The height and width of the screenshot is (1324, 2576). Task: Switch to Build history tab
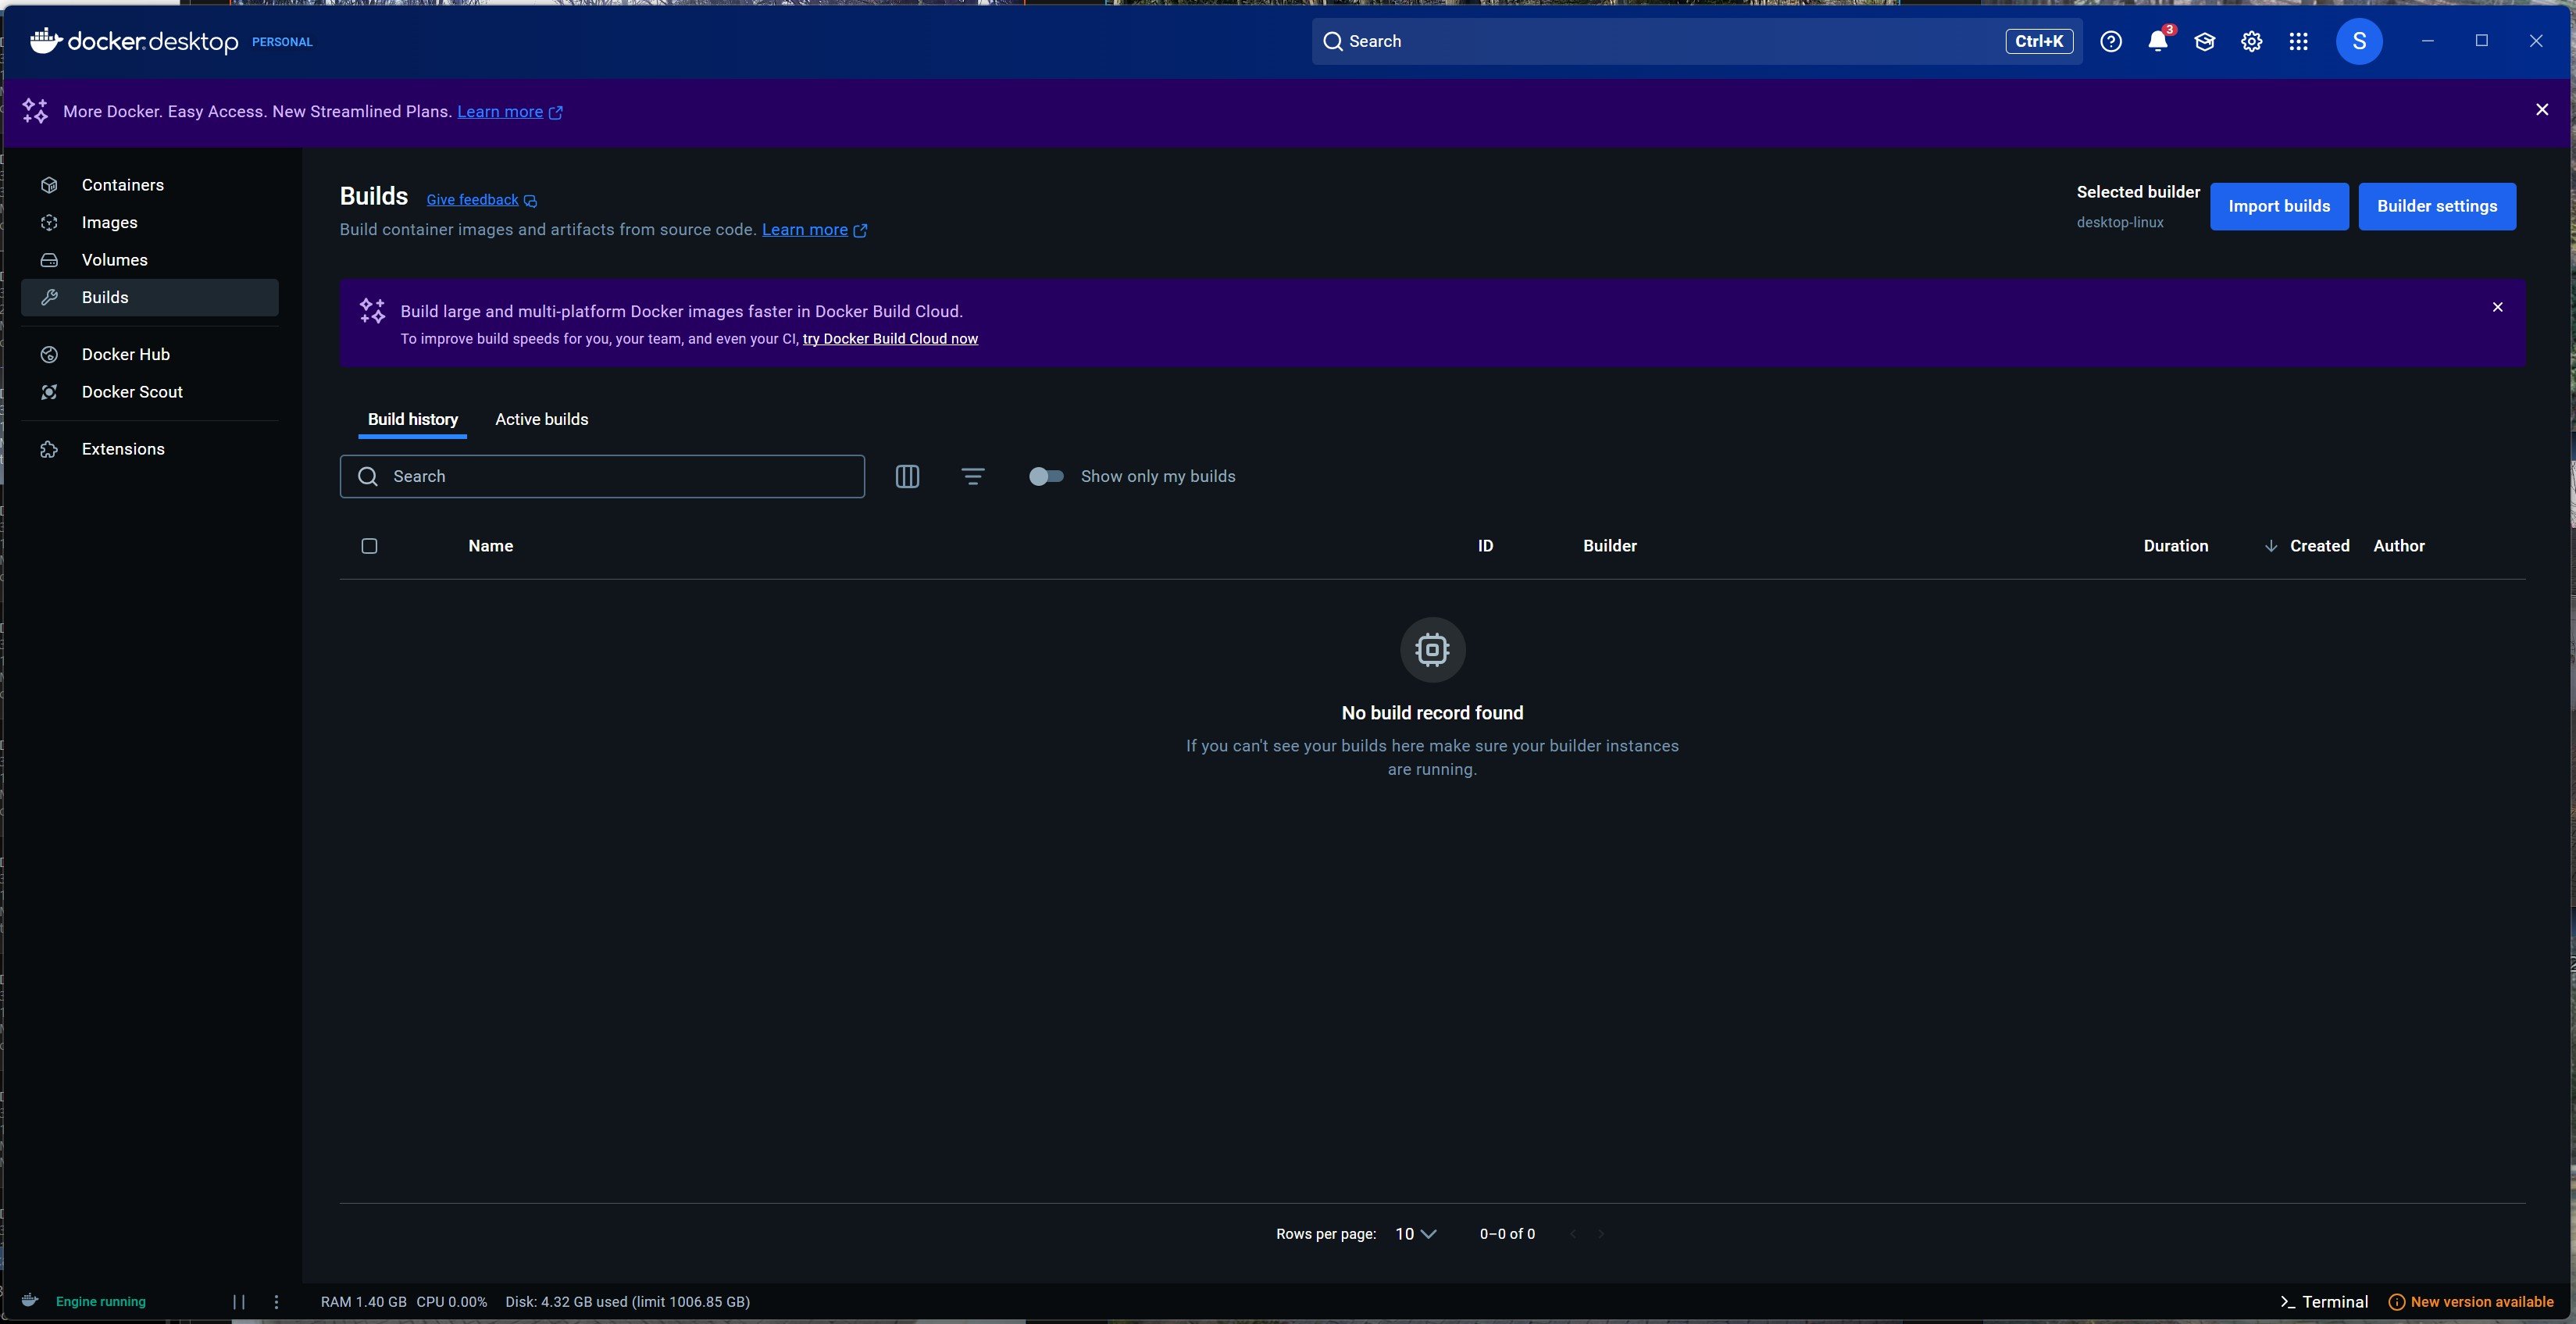[413, 419]
